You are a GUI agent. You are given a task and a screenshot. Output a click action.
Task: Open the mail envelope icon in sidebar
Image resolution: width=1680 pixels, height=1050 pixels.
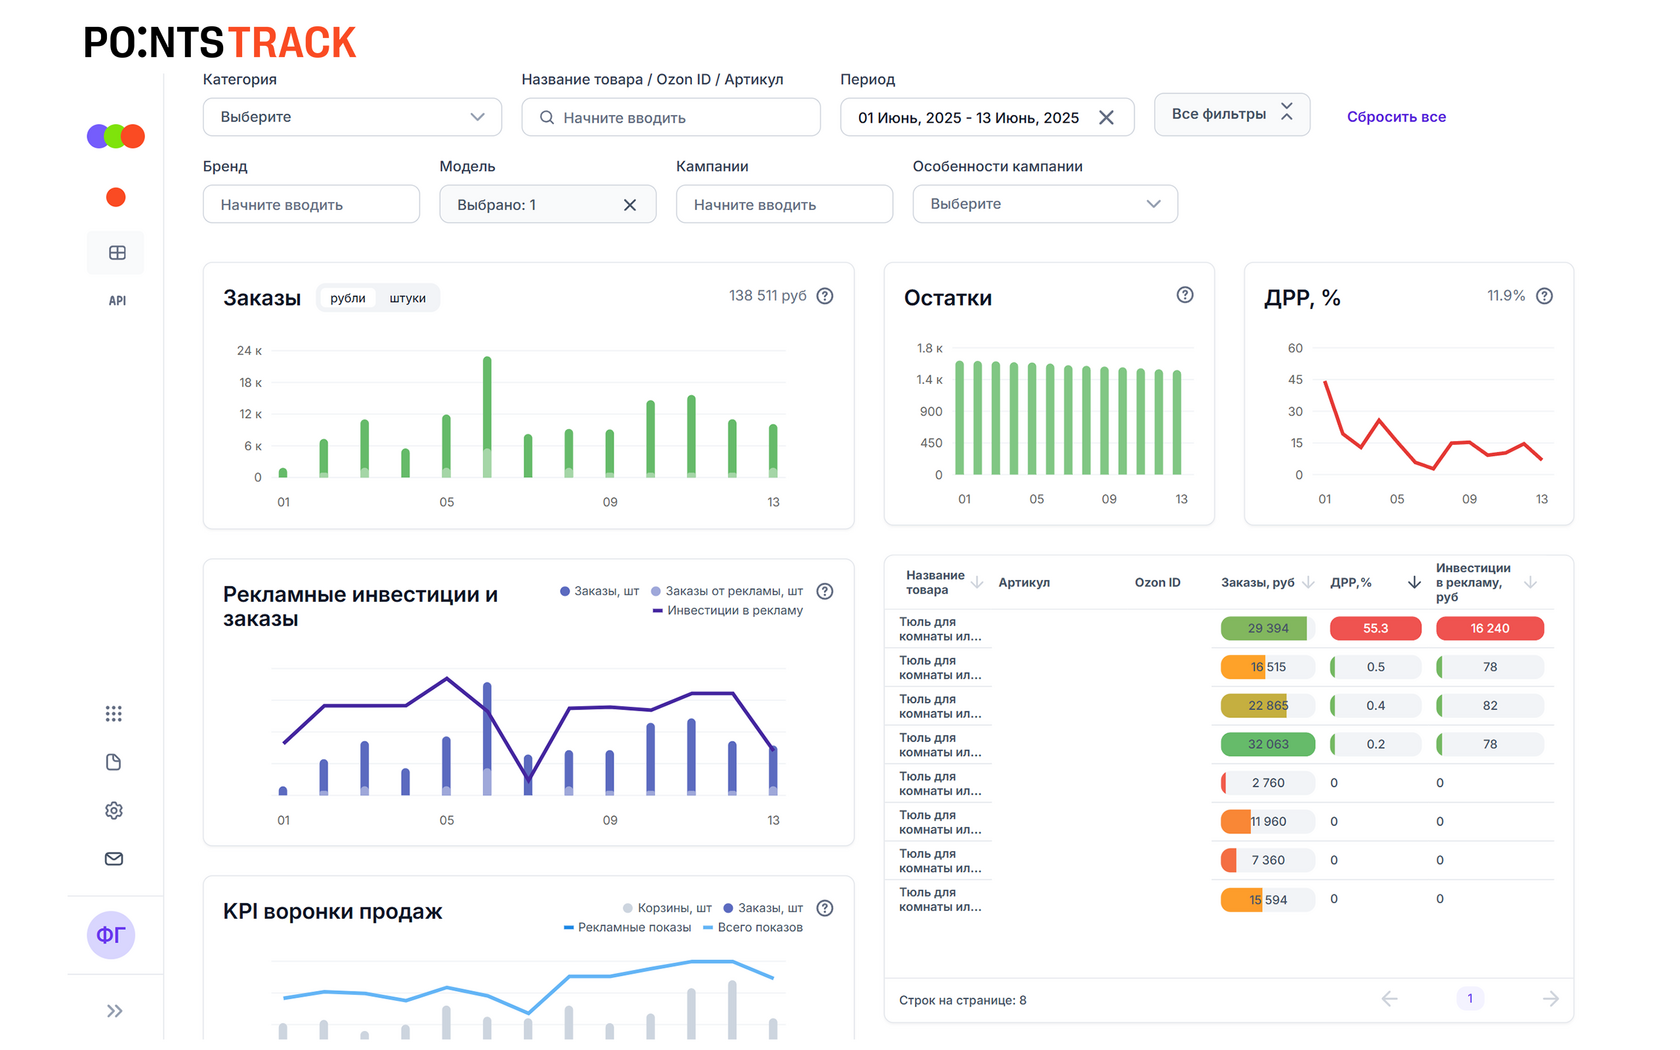(114, 859)
